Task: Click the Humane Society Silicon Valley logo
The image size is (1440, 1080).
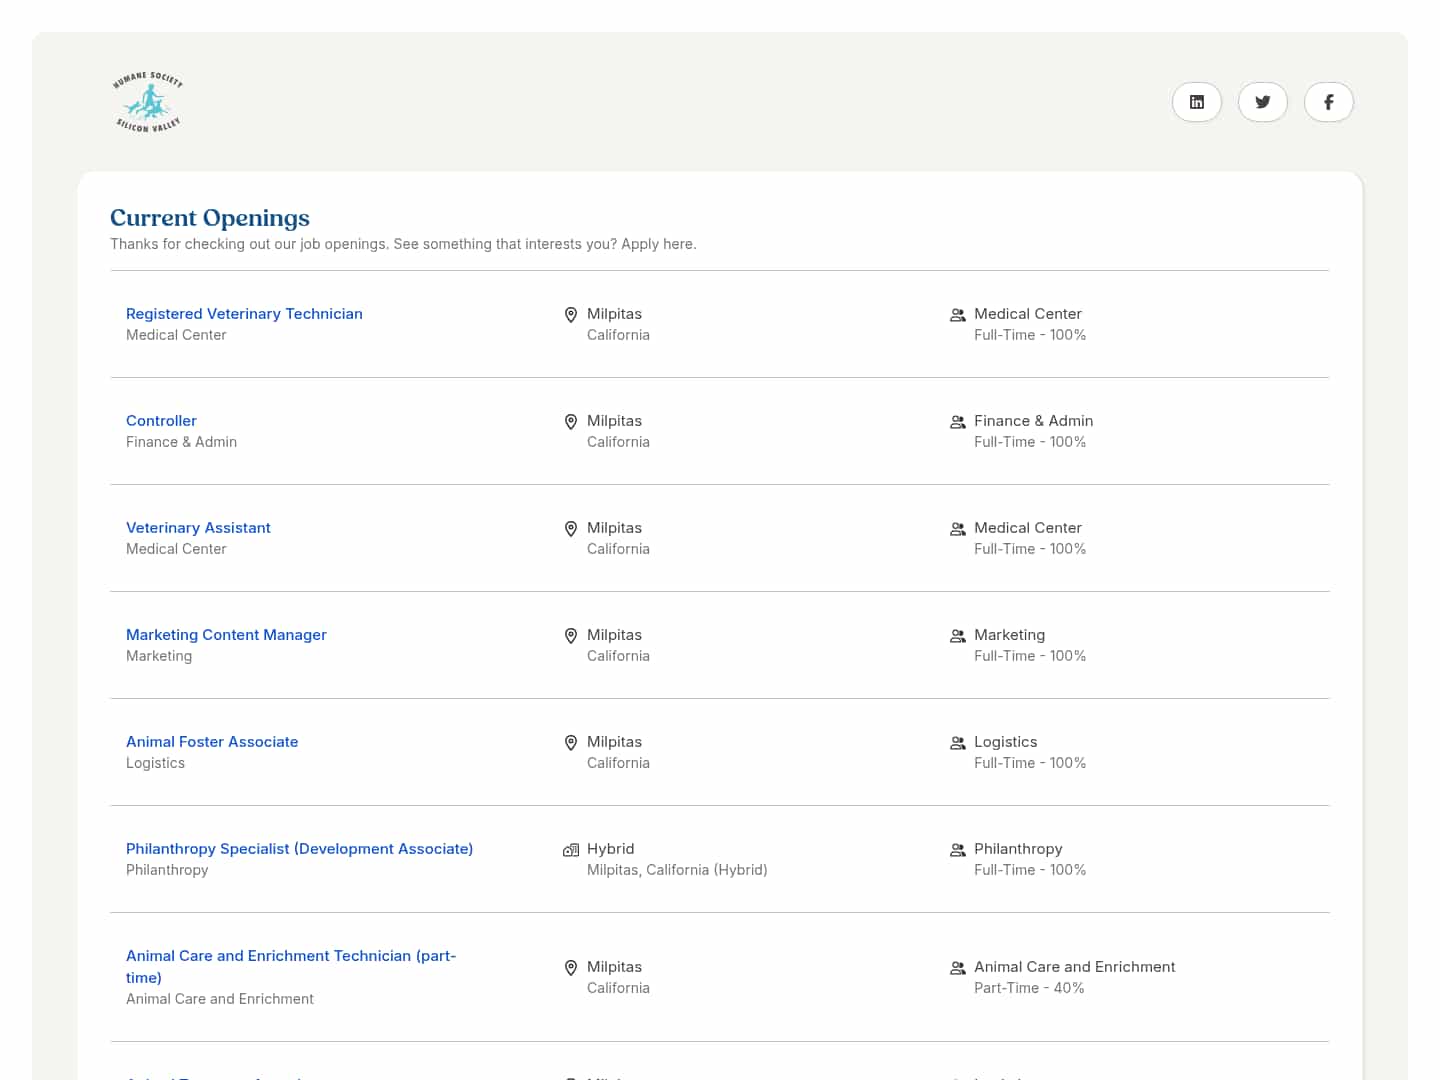Action: click(x=148, y=102)
